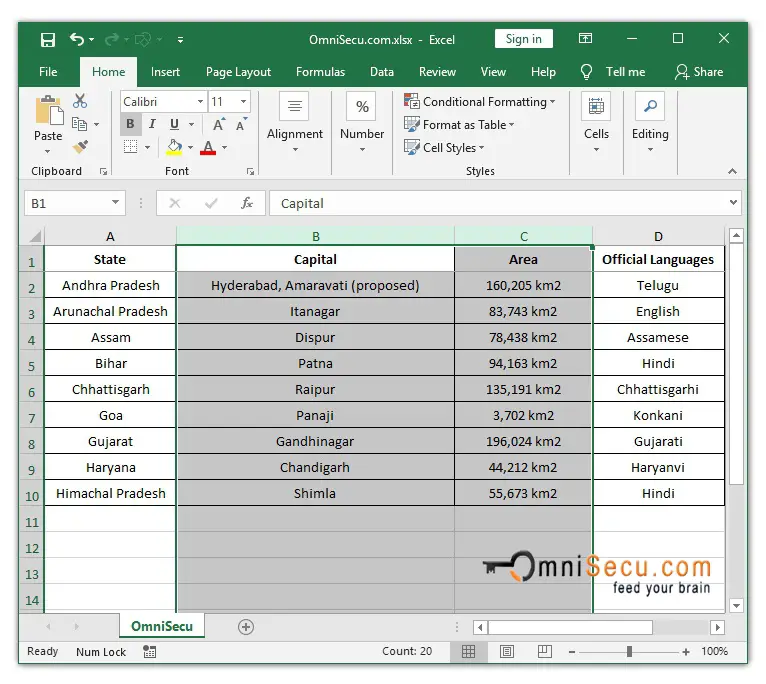Click the cell containing Gandhinagar

tap(315, 441)
